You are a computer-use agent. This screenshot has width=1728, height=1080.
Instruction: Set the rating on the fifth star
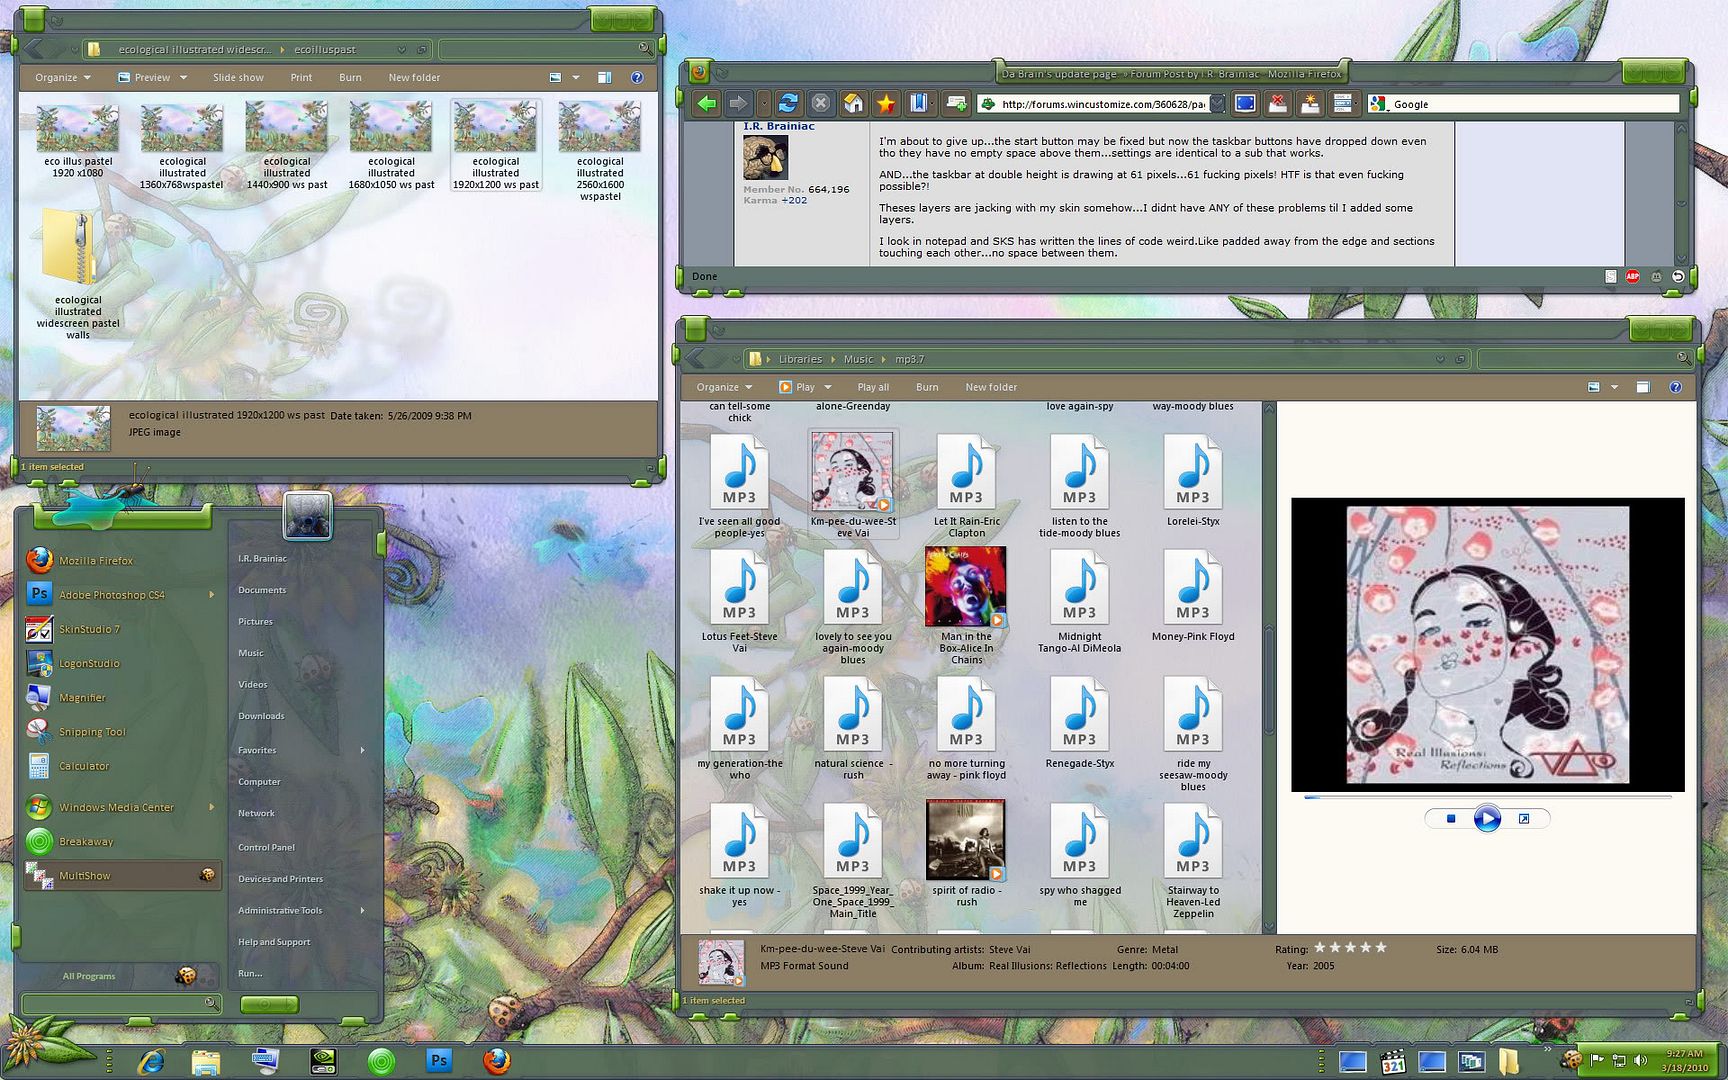[1381, 947]
